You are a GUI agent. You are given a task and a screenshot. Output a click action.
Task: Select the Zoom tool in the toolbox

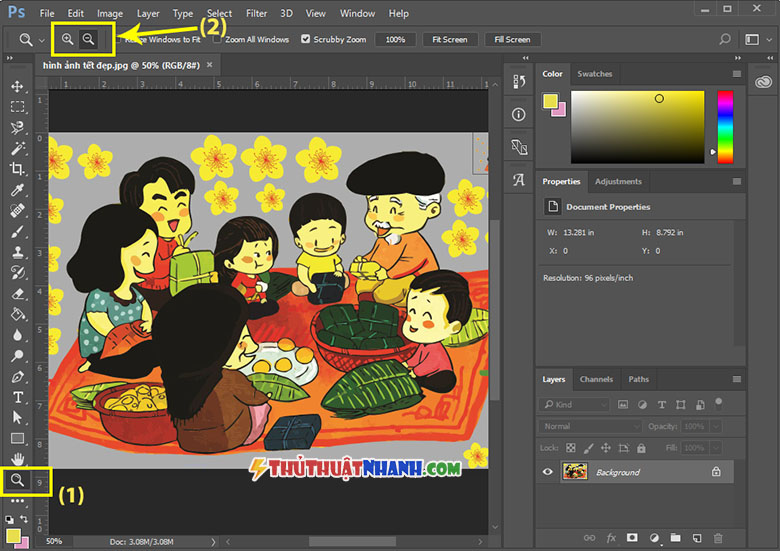[17, 480]
